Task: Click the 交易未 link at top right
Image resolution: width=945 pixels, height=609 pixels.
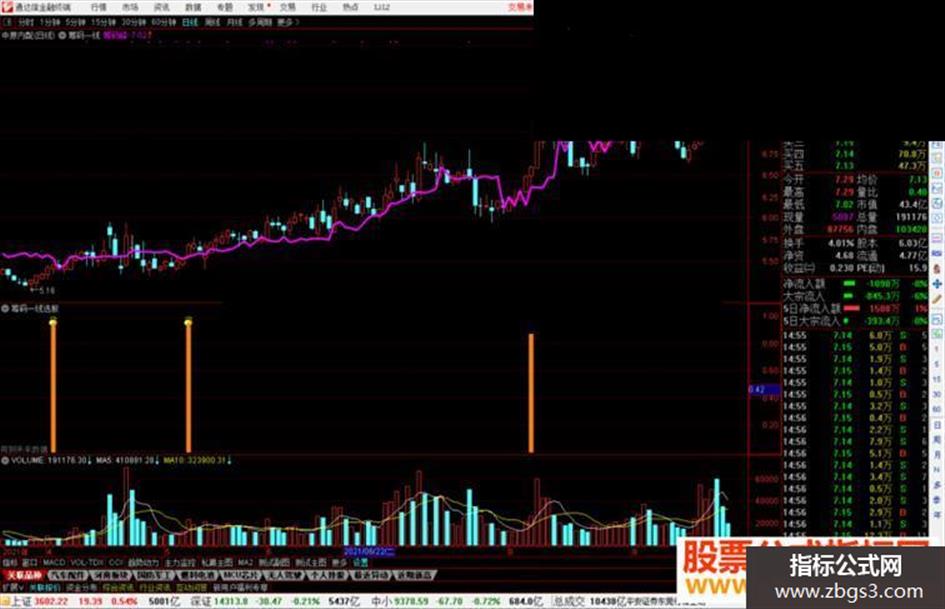Action: point(520,7)
